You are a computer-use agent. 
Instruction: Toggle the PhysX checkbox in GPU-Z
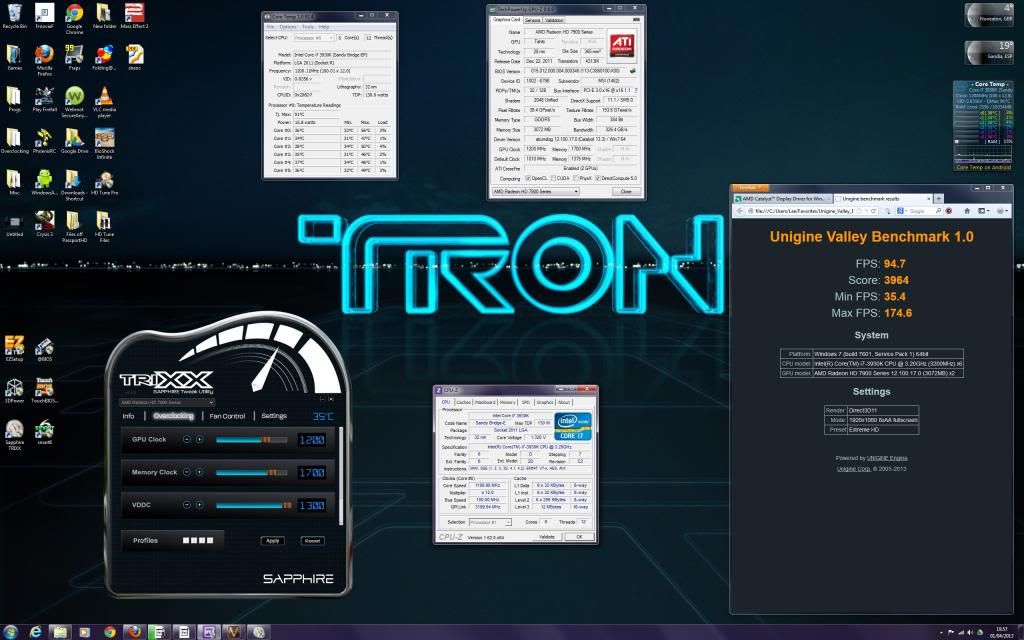575,178
